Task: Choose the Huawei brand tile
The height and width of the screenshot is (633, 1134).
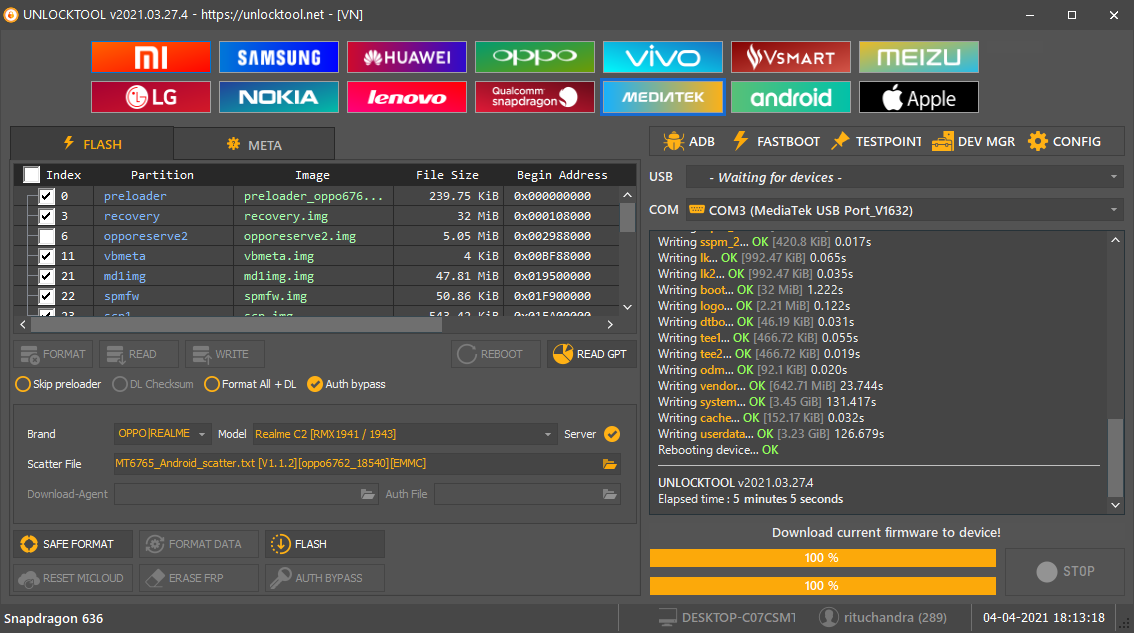Action: click(x=406, y=57)
